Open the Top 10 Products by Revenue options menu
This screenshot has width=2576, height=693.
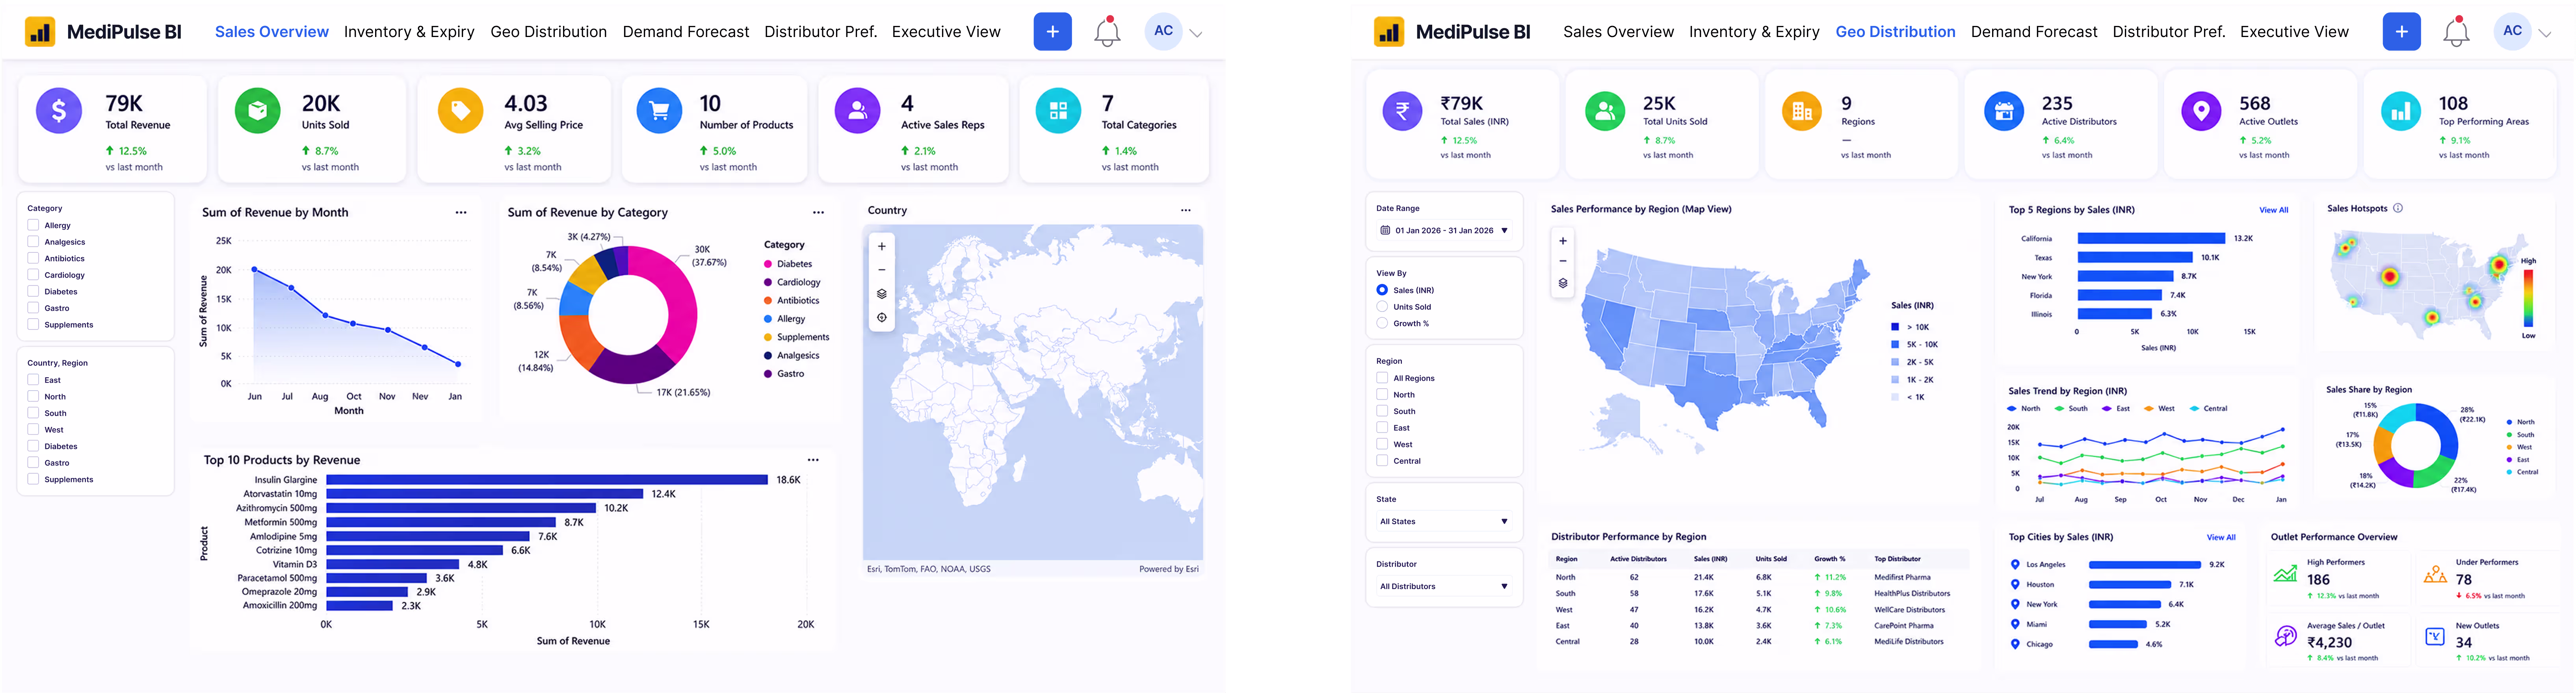[813, 460]
